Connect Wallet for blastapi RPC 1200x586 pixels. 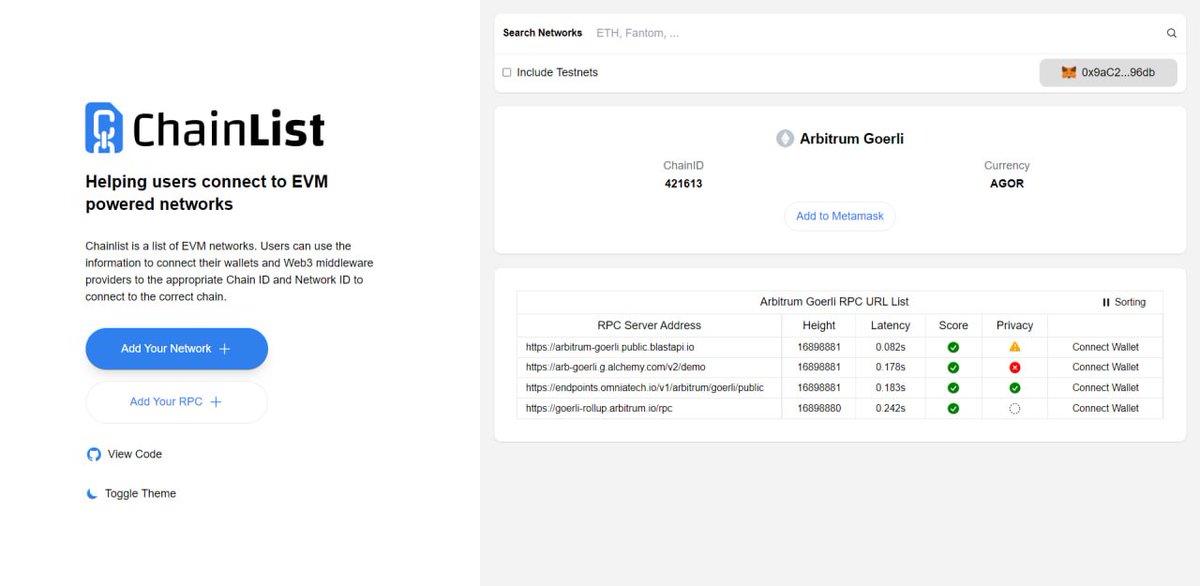pos(1105,347)
